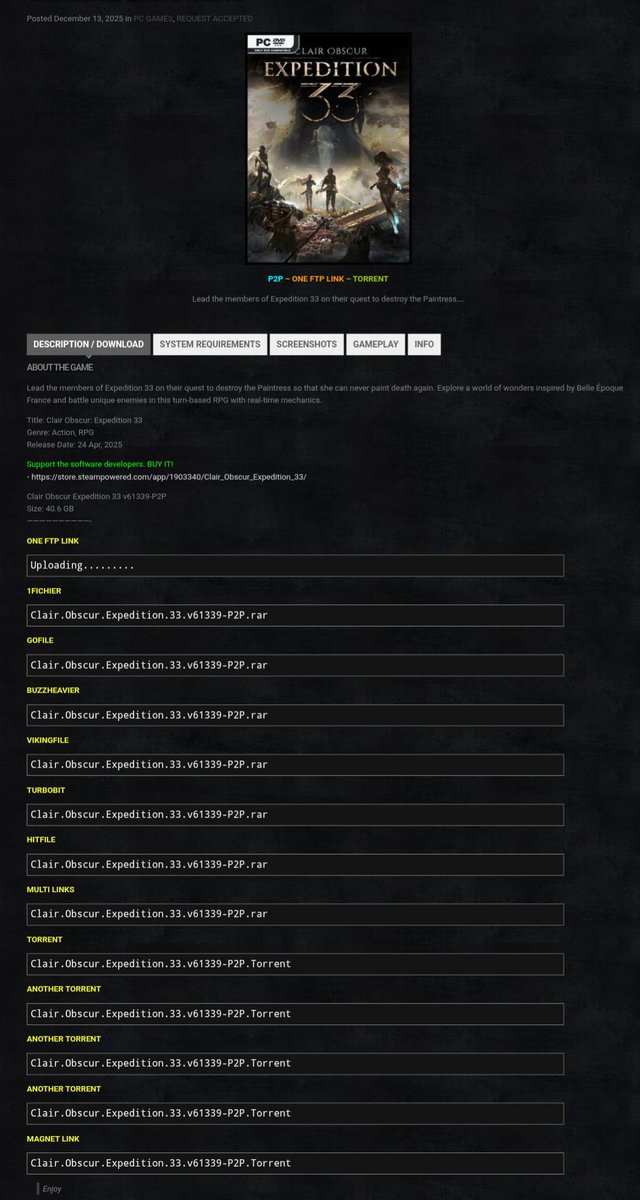Click the Uploading......... ONE FTP box
This screenshot has height=1200, width=640.
pyautogui.click(x=295, y=565)
